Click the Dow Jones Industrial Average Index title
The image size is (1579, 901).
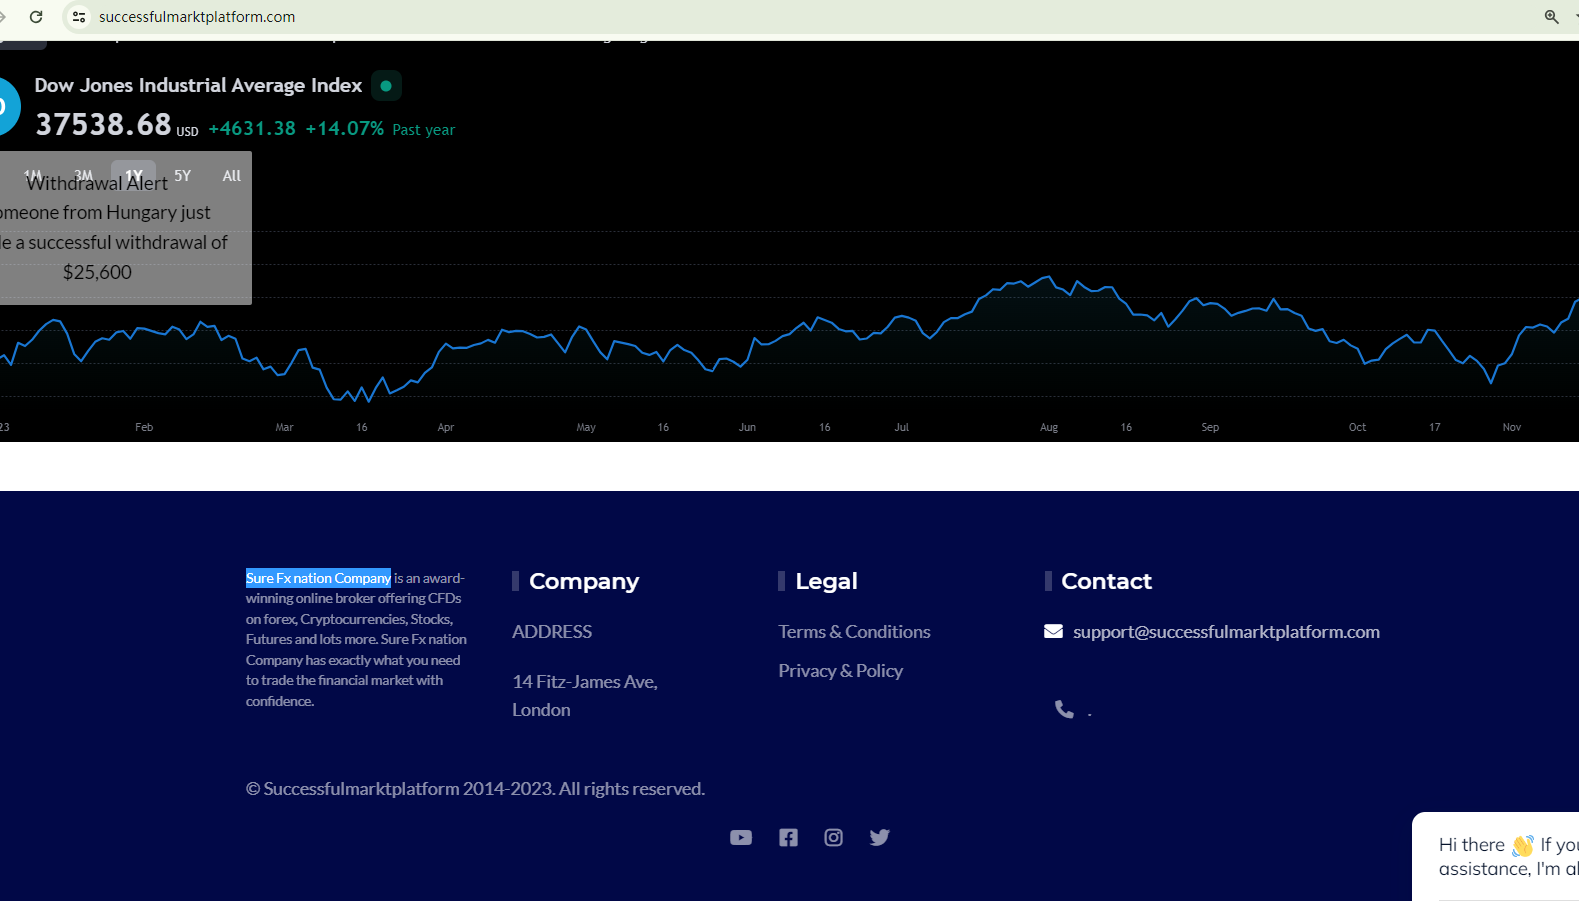tap(198, 86)
